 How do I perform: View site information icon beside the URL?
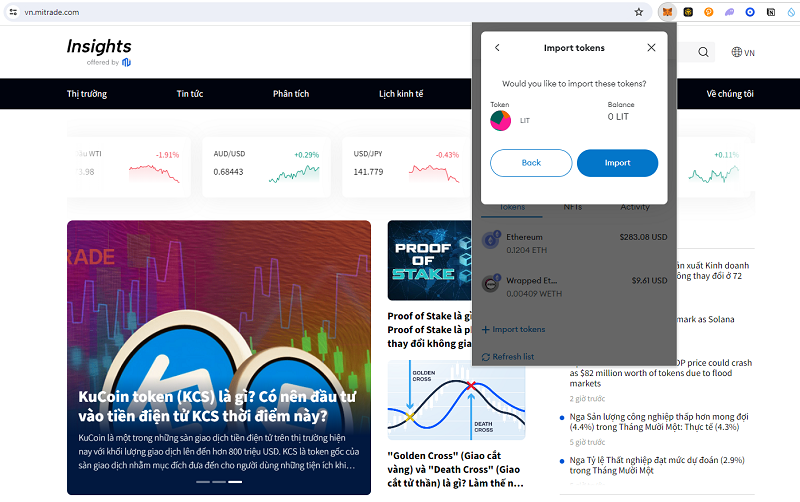(13, 12)
